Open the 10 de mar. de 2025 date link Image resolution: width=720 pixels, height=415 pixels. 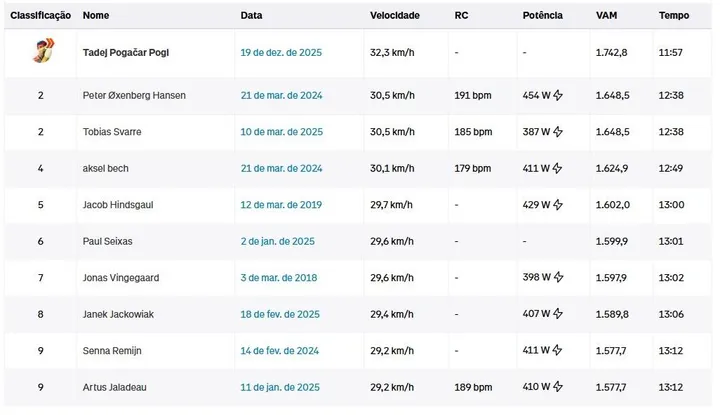point(281,132)
